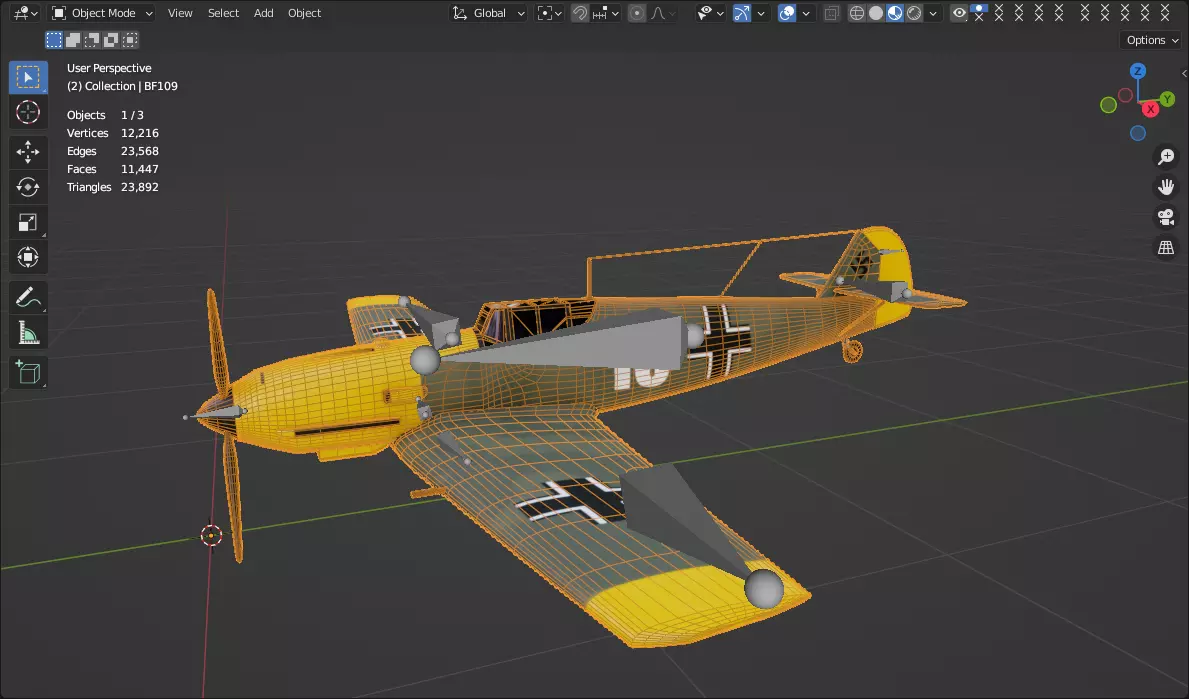Click the Y axis on navigation gizmo

tap(1167, 99)
